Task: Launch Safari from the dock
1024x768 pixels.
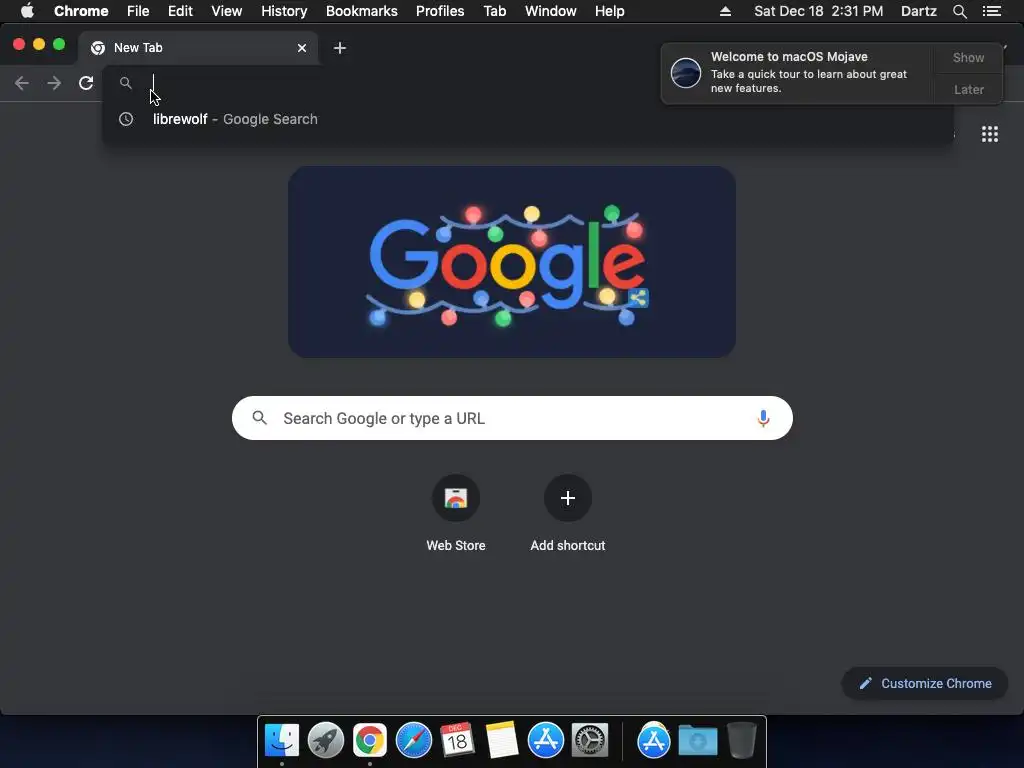Action: click(413, 740)
